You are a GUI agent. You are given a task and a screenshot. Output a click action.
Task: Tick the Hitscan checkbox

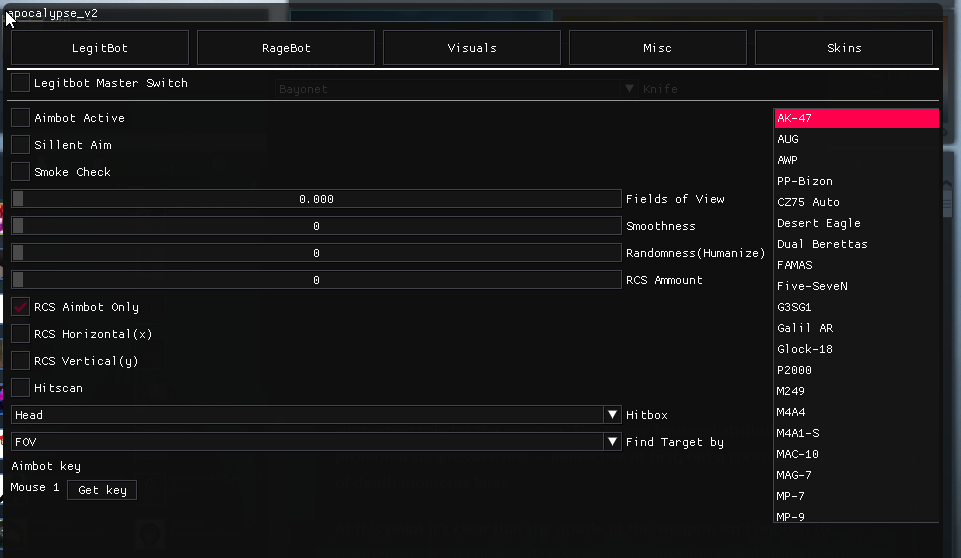21,388
